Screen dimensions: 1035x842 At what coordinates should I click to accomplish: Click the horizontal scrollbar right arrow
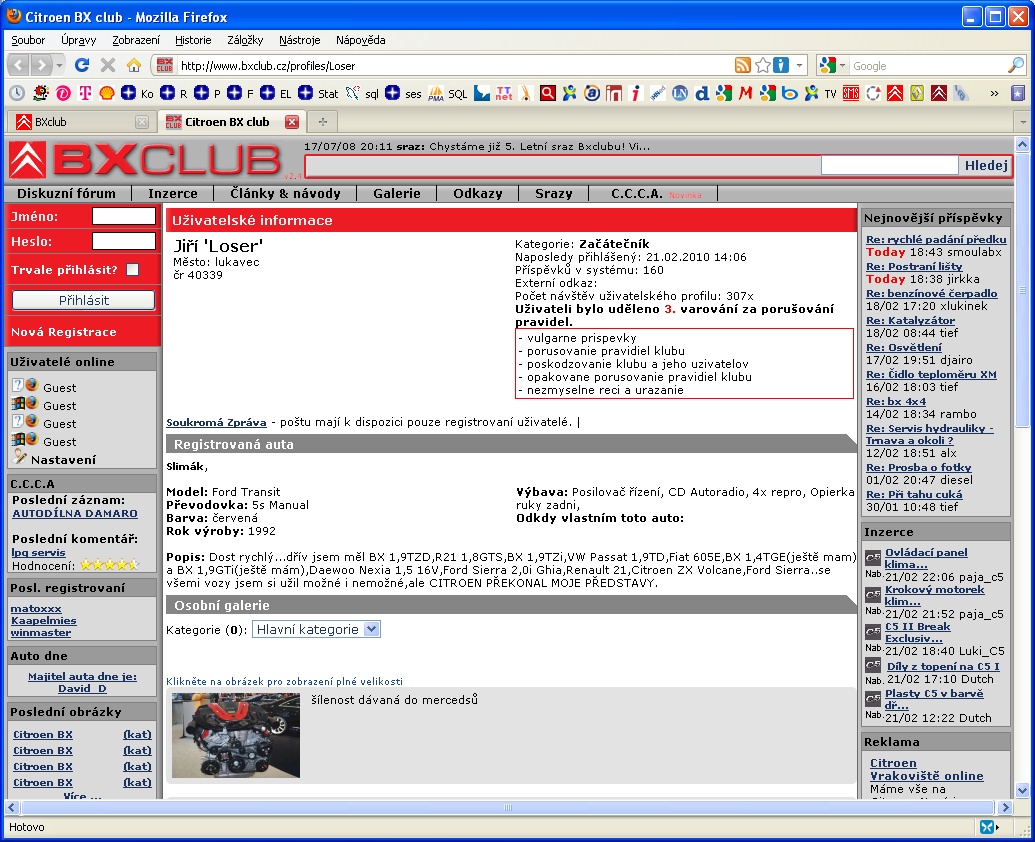coord(1005,807)
